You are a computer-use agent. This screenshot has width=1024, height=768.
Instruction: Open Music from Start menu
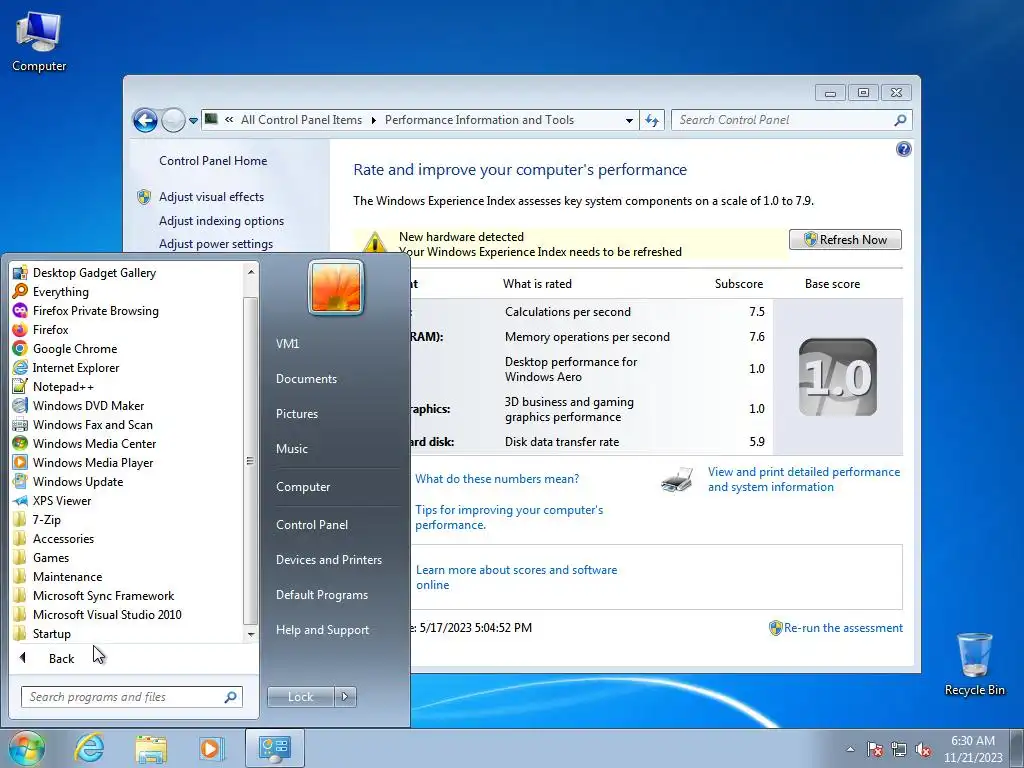point(291,449)
